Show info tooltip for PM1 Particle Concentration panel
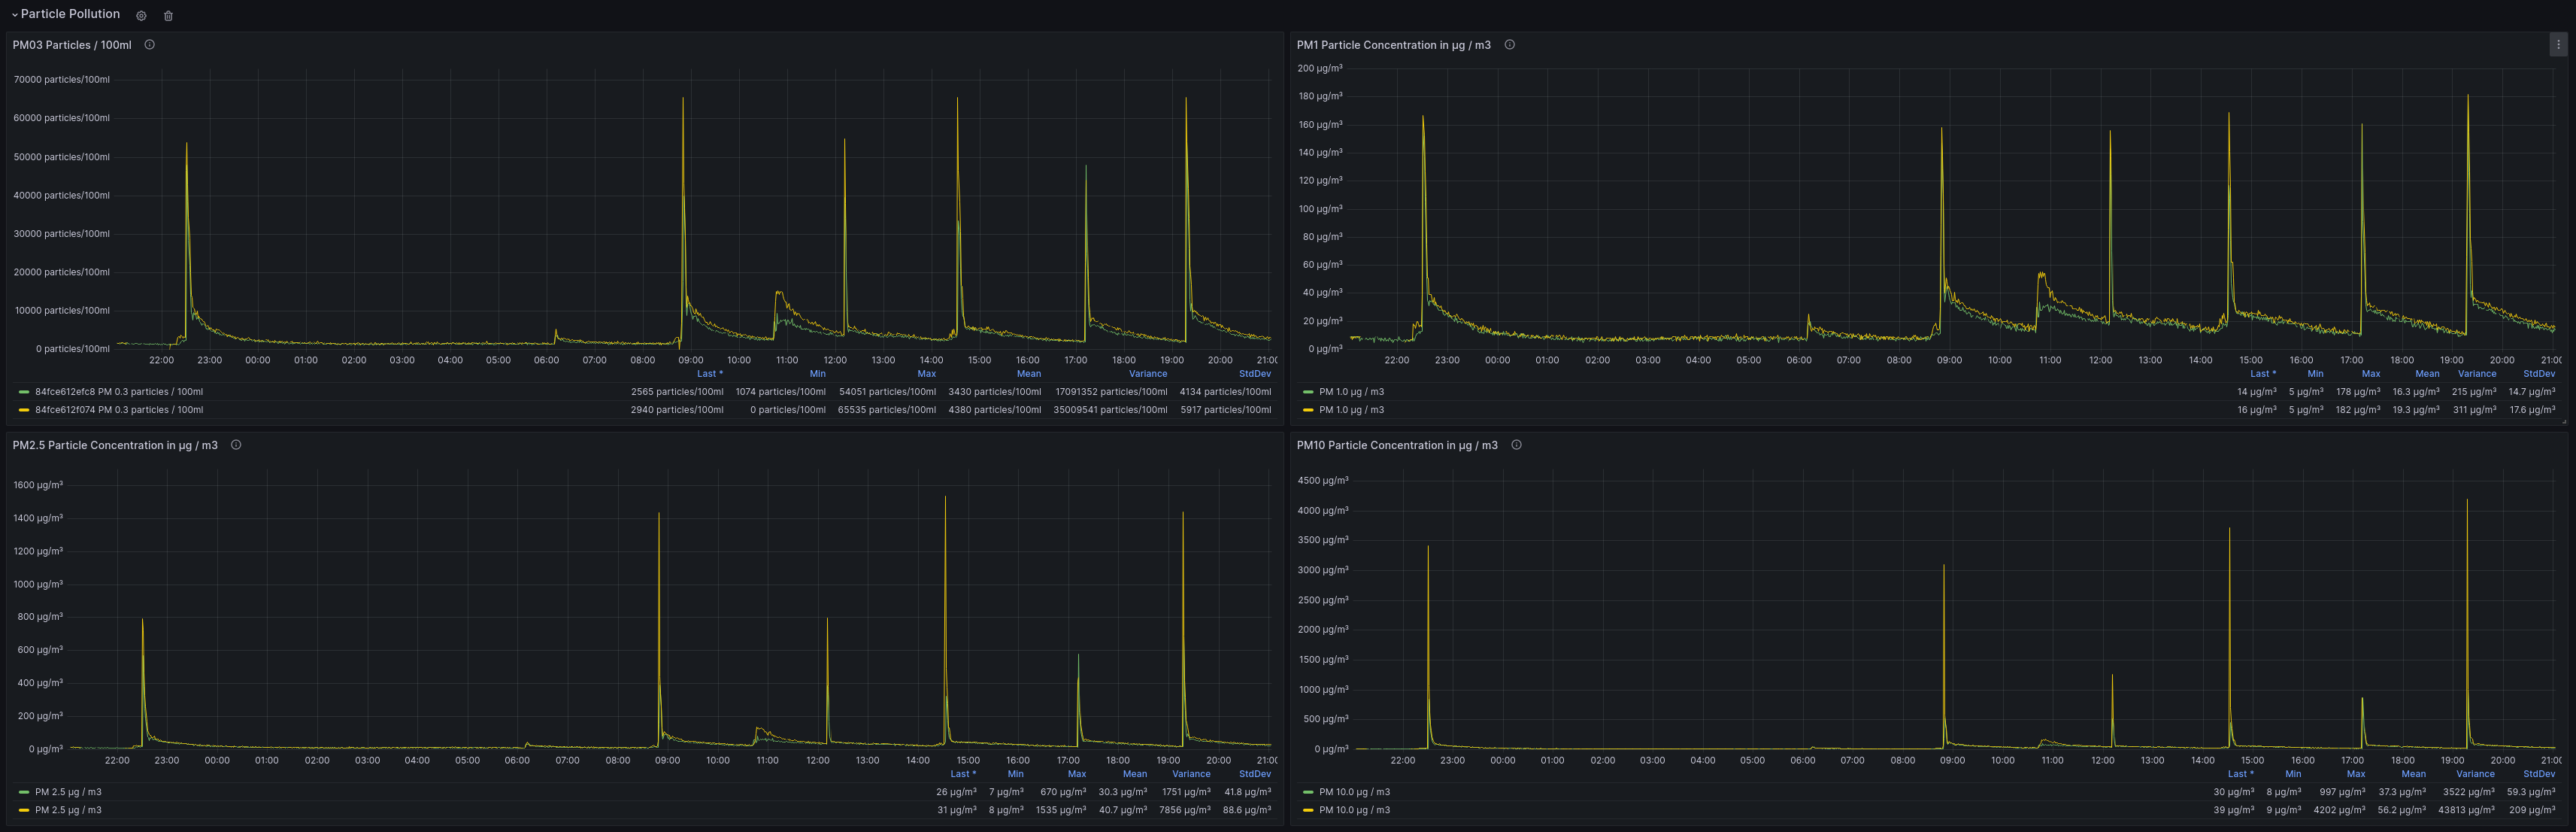Image resolution: width=2576 pixels, height=832 pixels. coord(1510,45)
